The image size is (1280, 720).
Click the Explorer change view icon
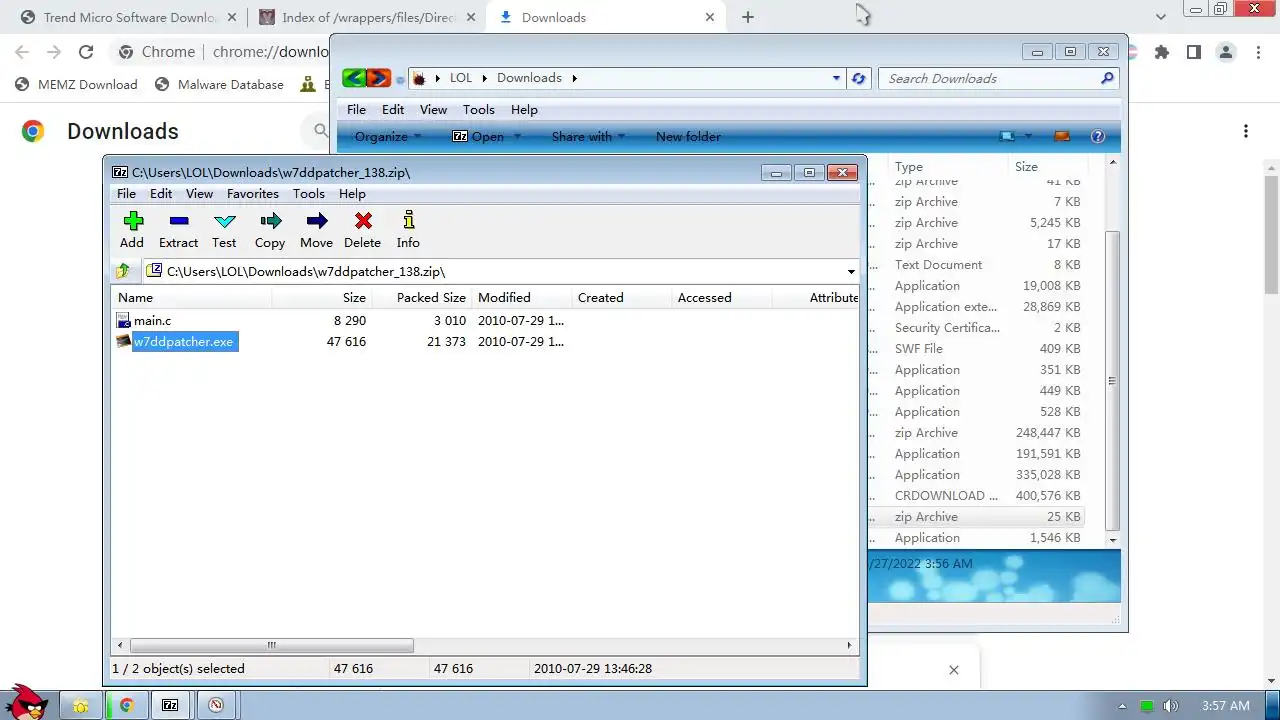point(1008,136)
